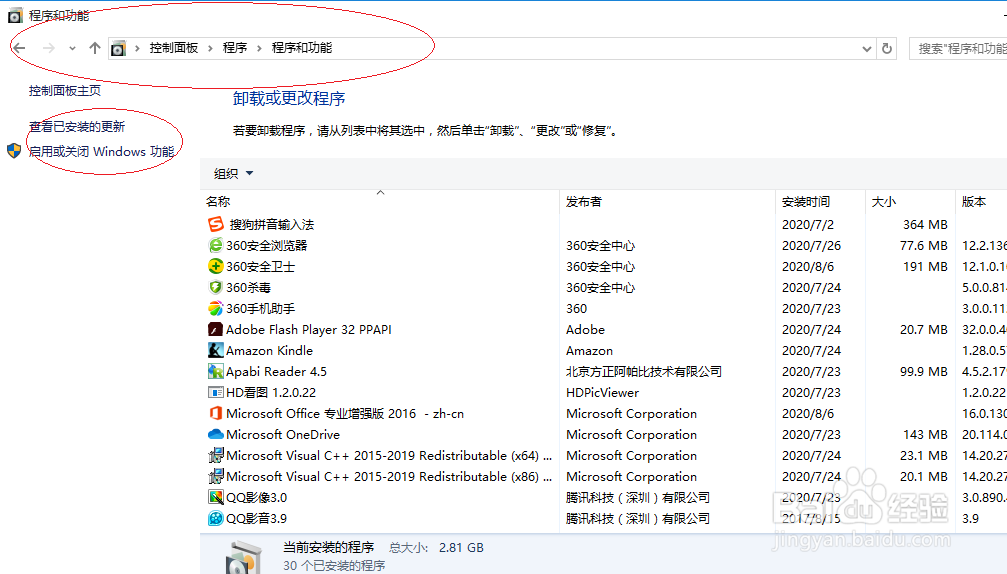Click the shield icon beside Windows 功能

[14, 152]
